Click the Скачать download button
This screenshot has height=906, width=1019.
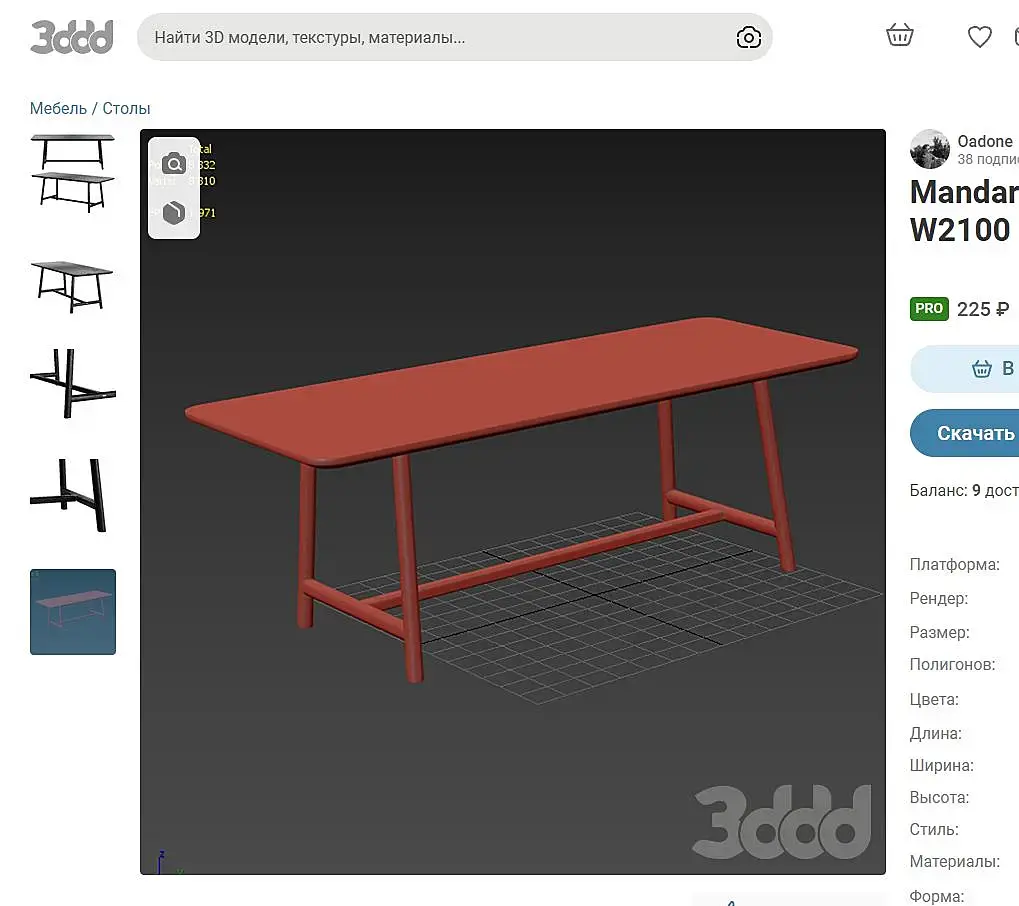[x=964, y=433]
